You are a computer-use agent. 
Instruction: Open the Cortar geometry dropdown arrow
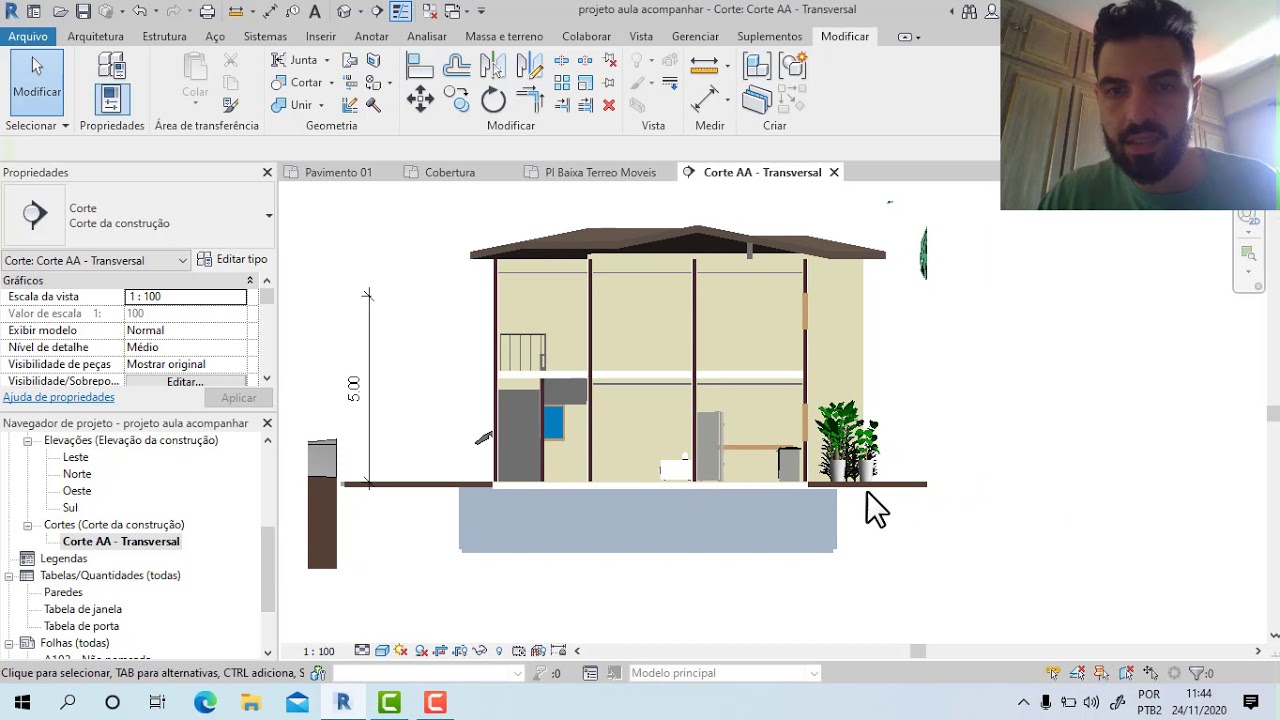tap(331, 83)
